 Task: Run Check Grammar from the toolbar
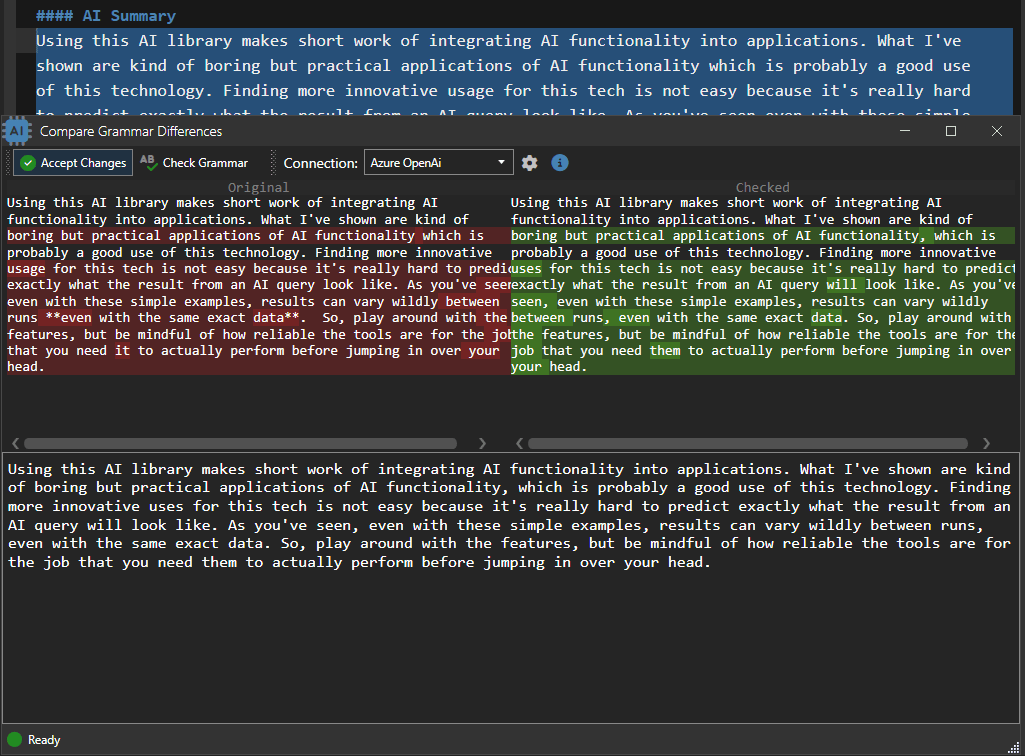tap(194, 163)
